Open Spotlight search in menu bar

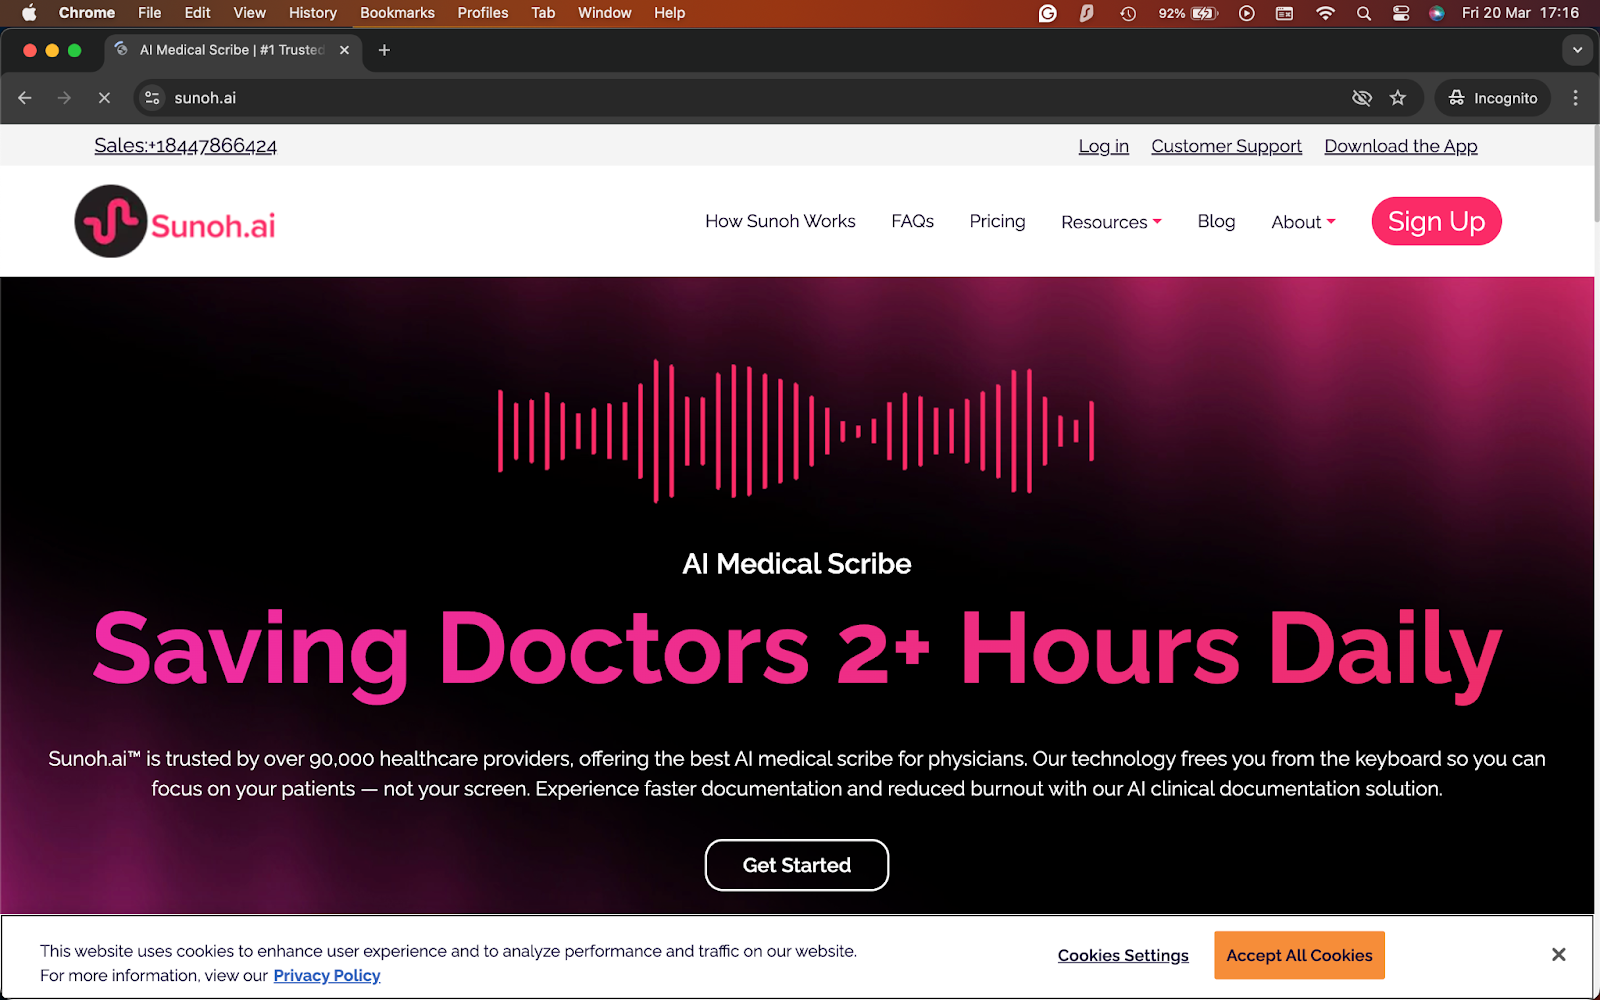1363,13
